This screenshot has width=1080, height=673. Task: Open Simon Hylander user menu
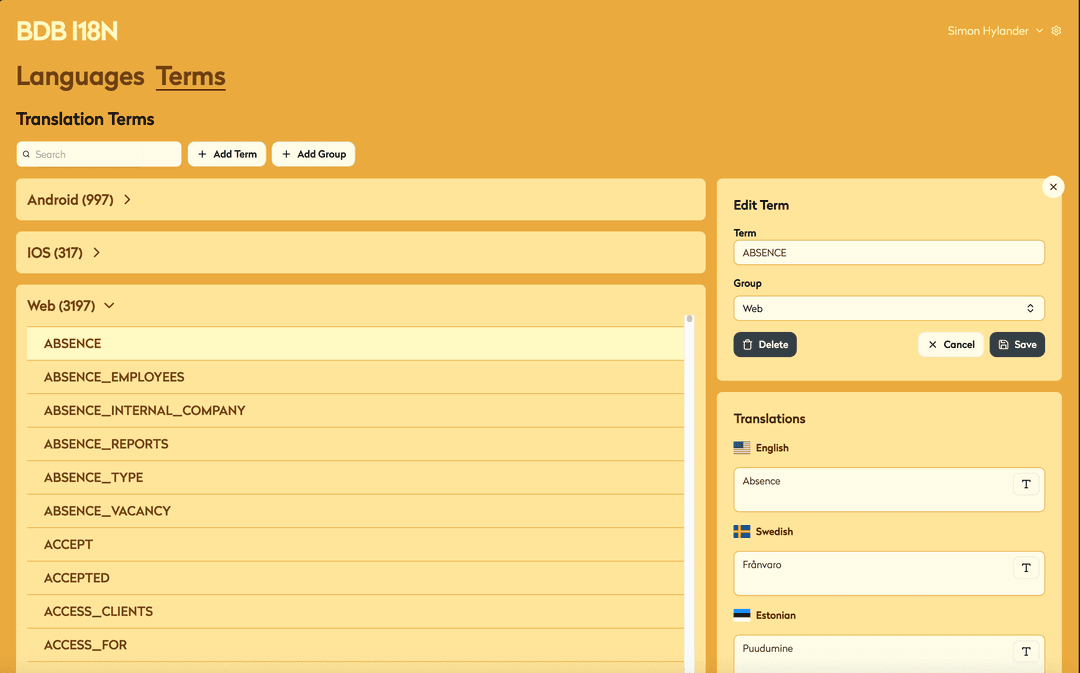tap(994, 31)
